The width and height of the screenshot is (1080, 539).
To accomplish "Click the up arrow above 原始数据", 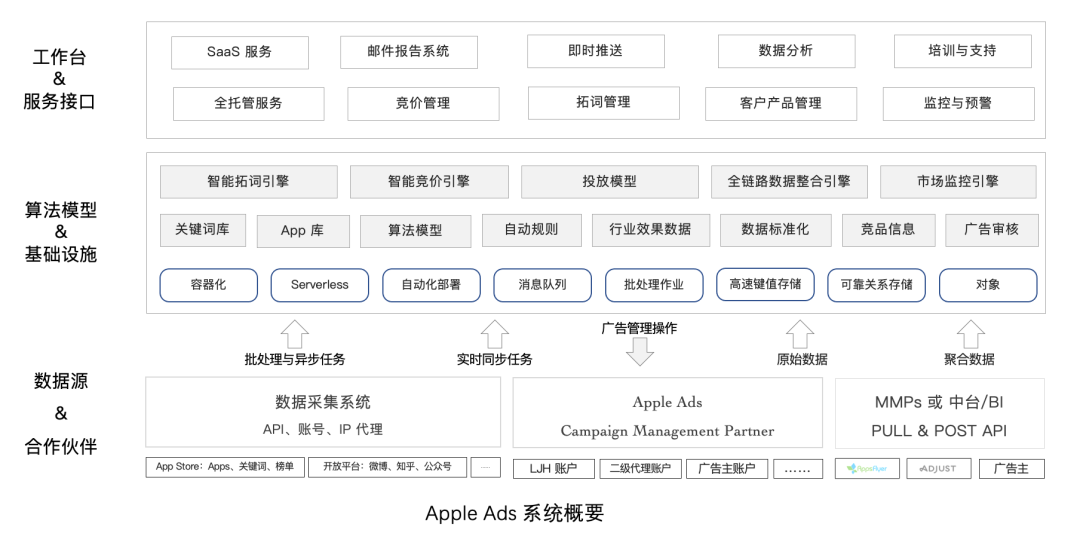I will point(800,335).
